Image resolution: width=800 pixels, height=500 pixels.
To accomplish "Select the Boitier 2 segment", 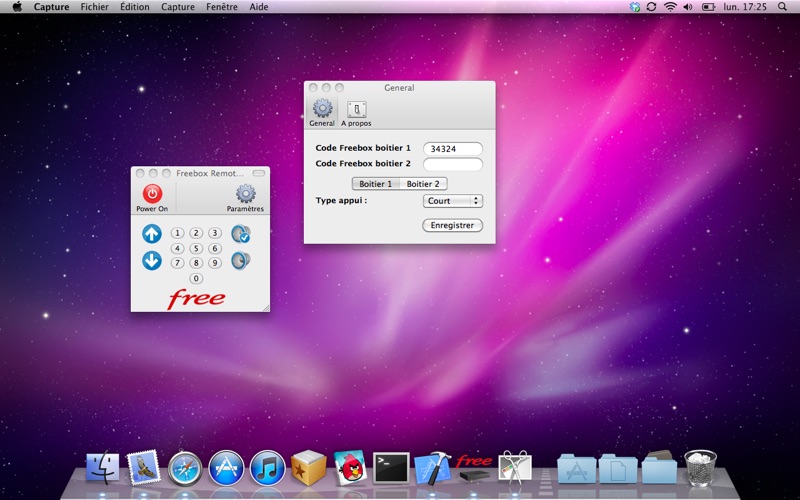I will tap(423, 184).
